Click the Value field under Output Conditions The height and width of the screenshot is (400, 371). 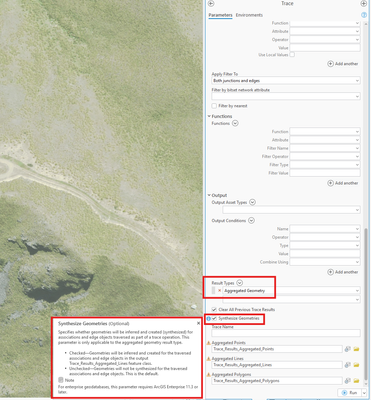[325, 254]
